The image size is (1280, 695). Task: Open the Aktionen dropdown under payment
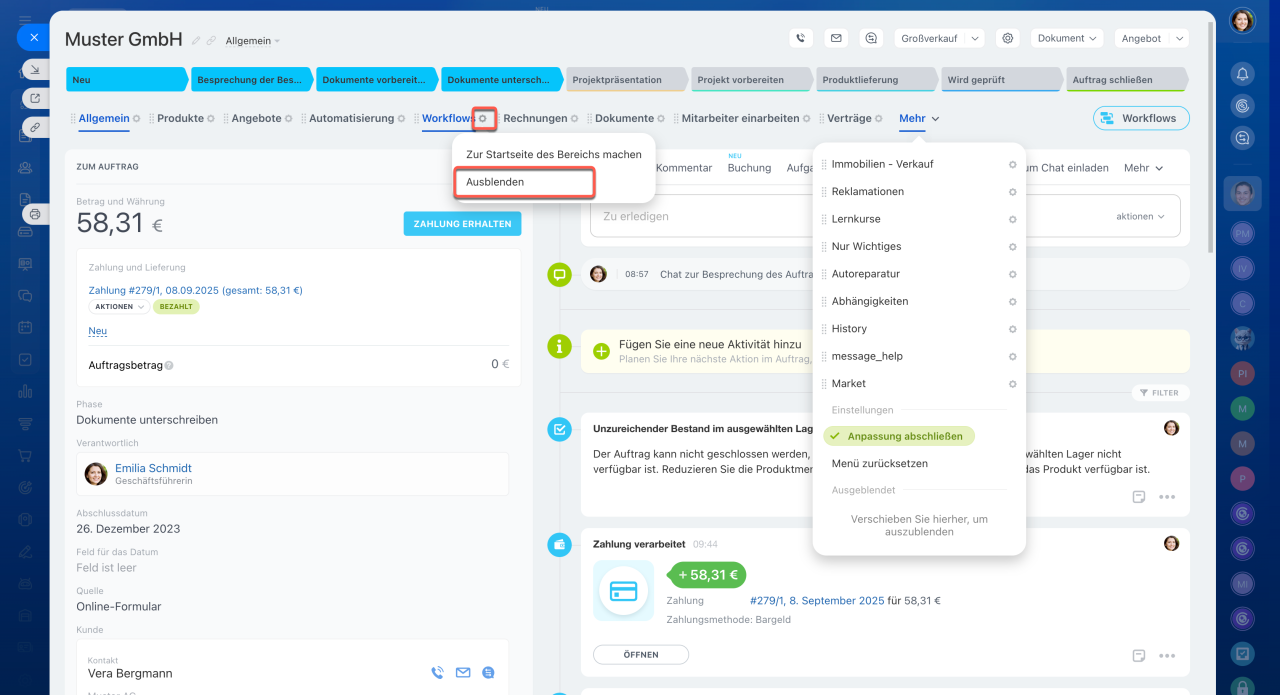[119, 307]
